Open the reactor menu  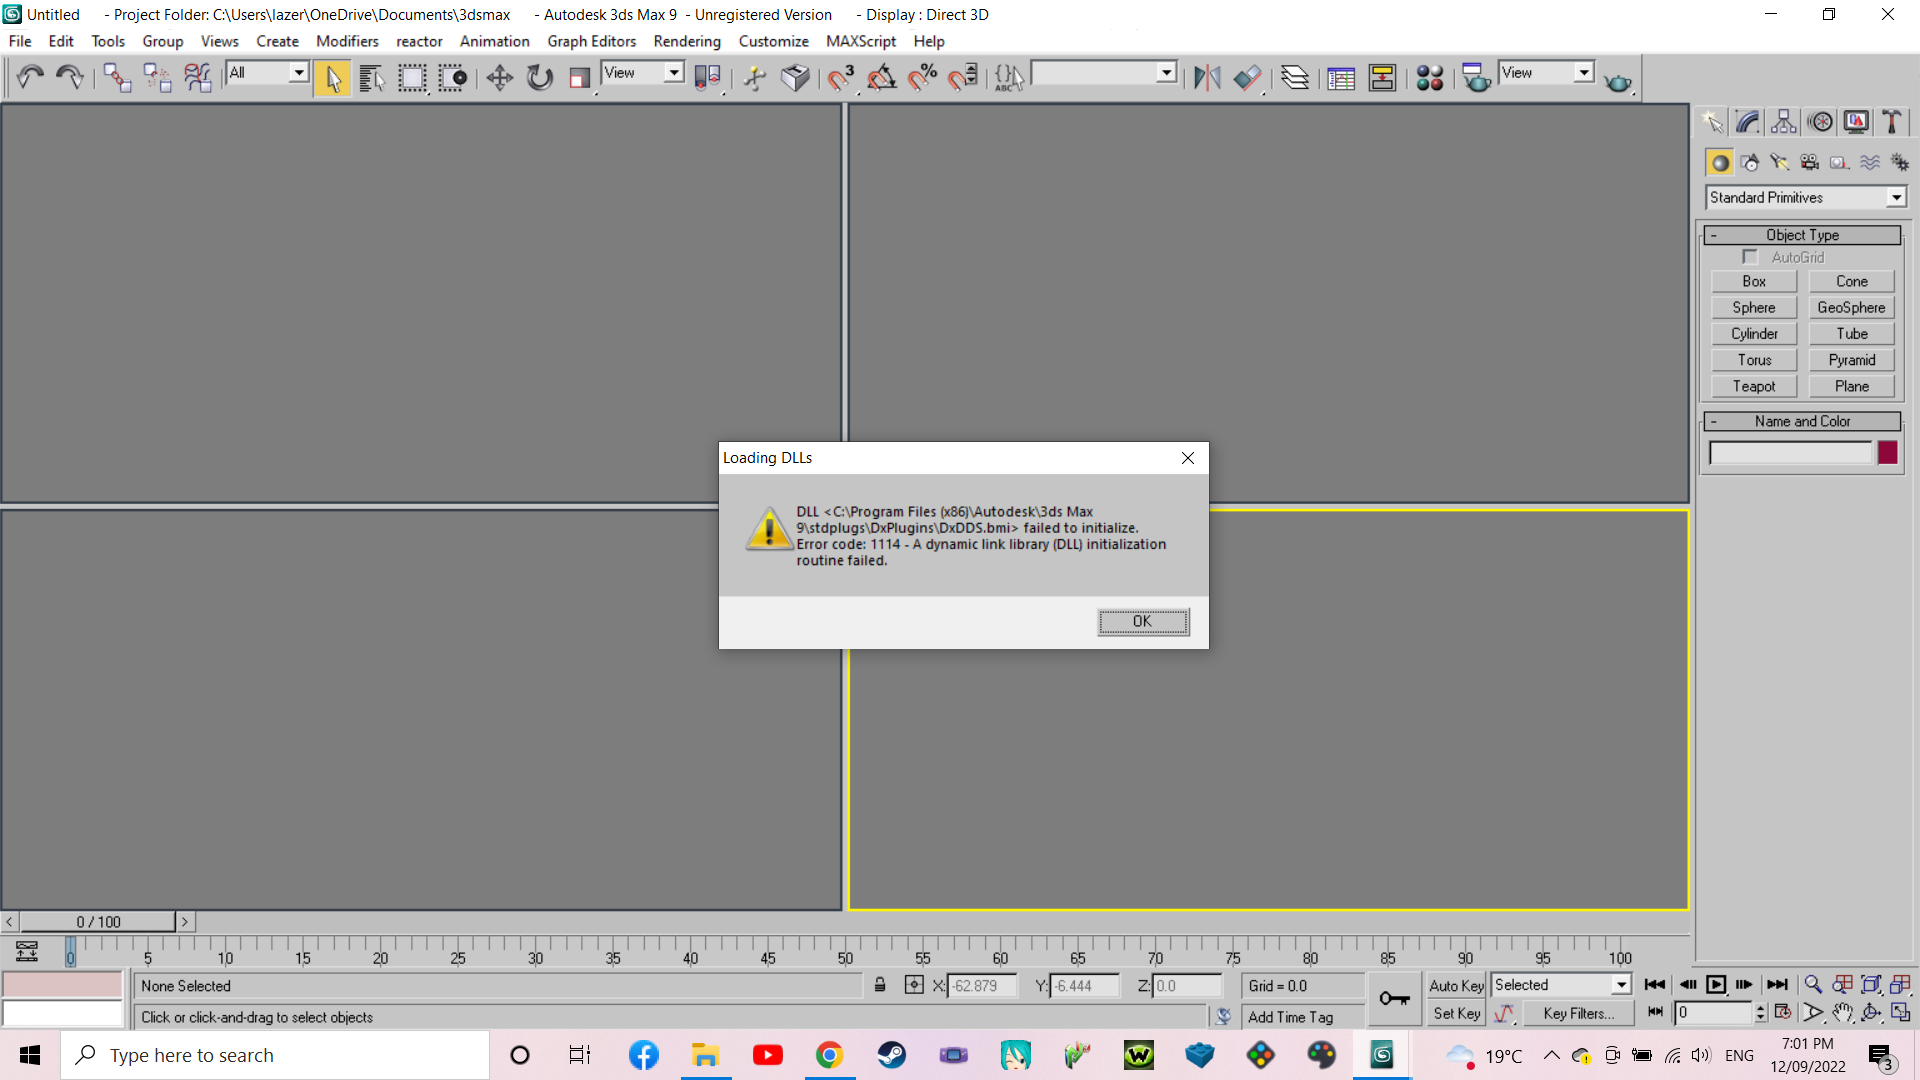point(419,41)
